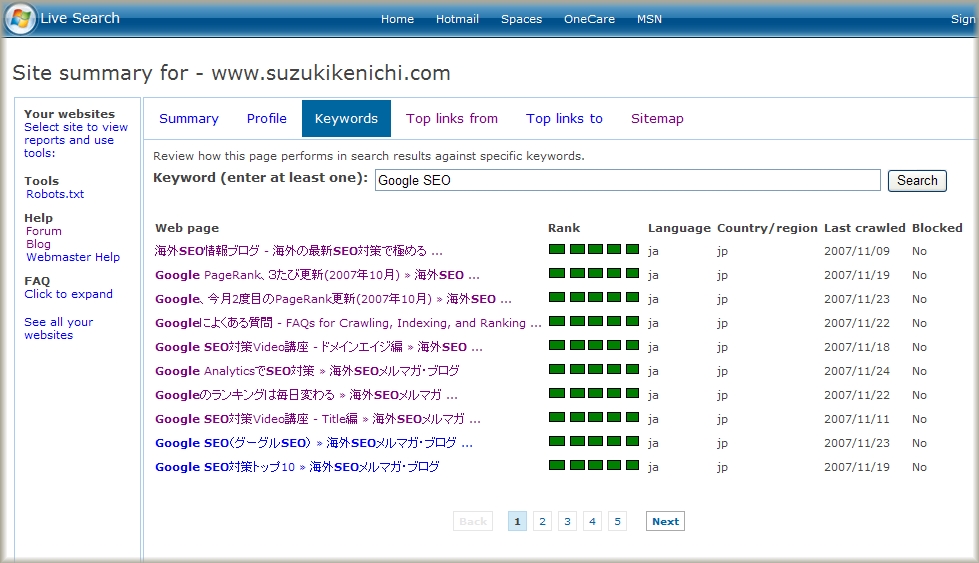Image resolution: width=979 pixels, height=563 pixels.
Task: Open Hotmail from the top navigation
Action: (x=457, y=19)
